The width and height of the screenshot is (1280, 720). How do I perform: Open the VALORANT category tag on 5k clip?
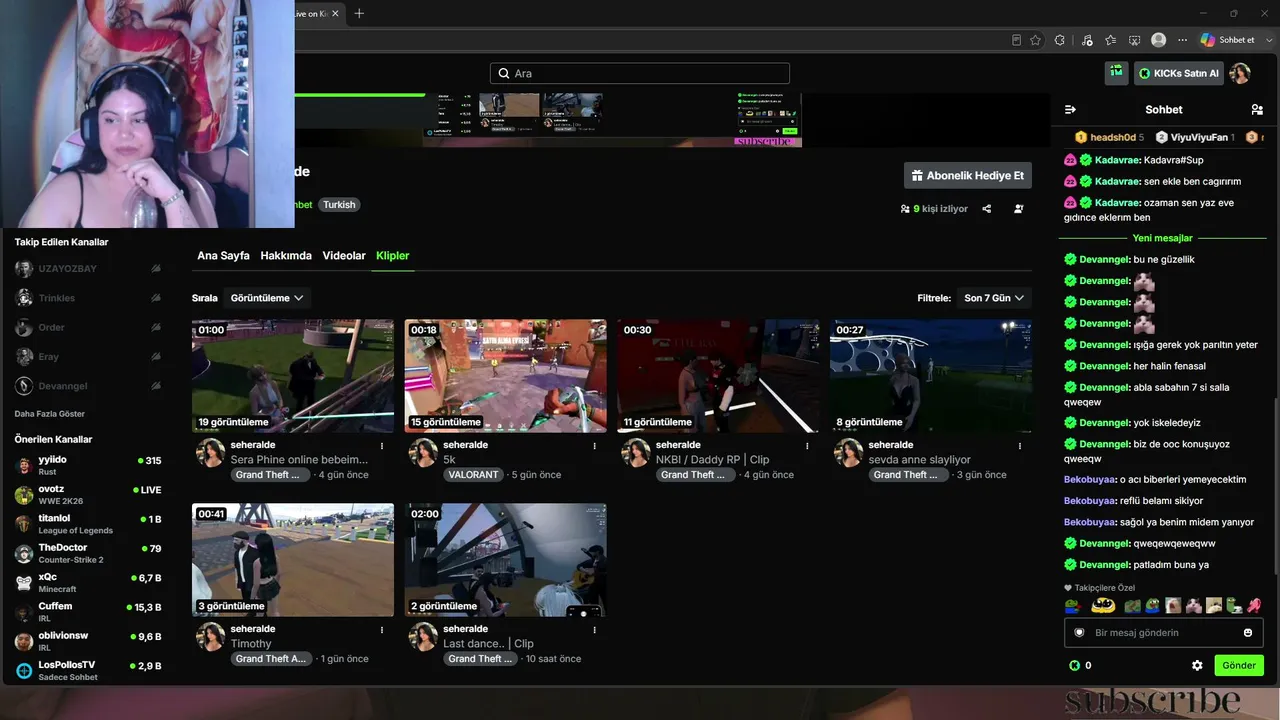coord(474,475)
